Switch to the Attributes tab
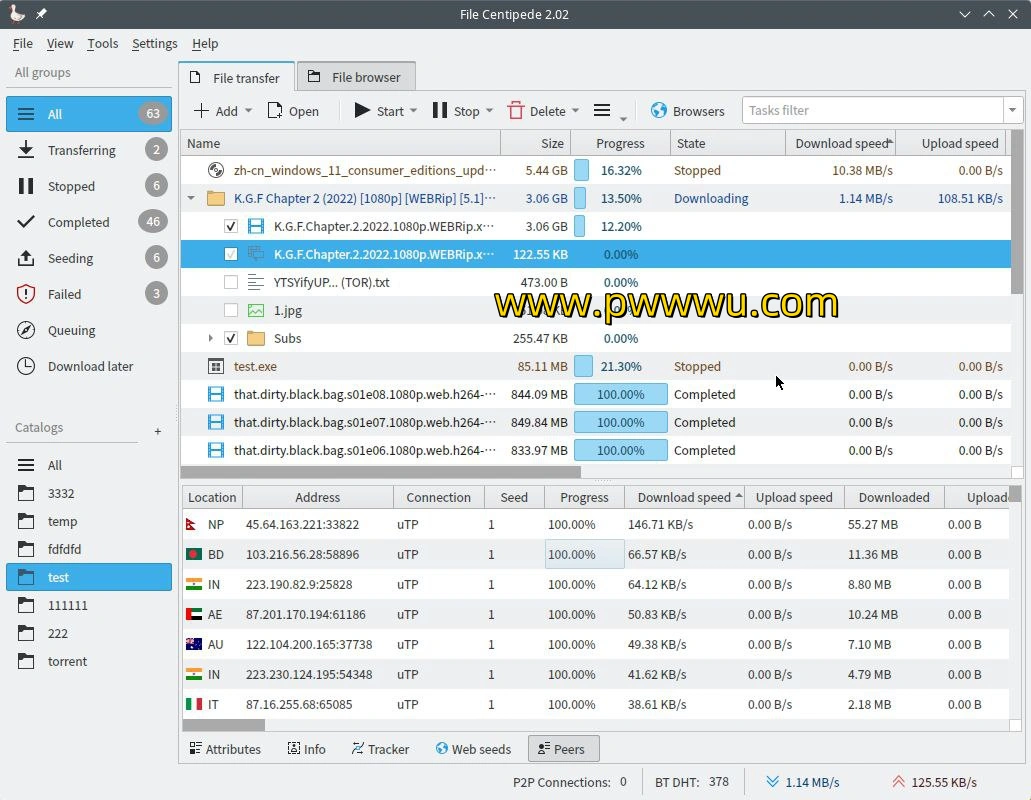Image resolution: width=1031 pixels, height=800 pixels. [x=225, y=749]
